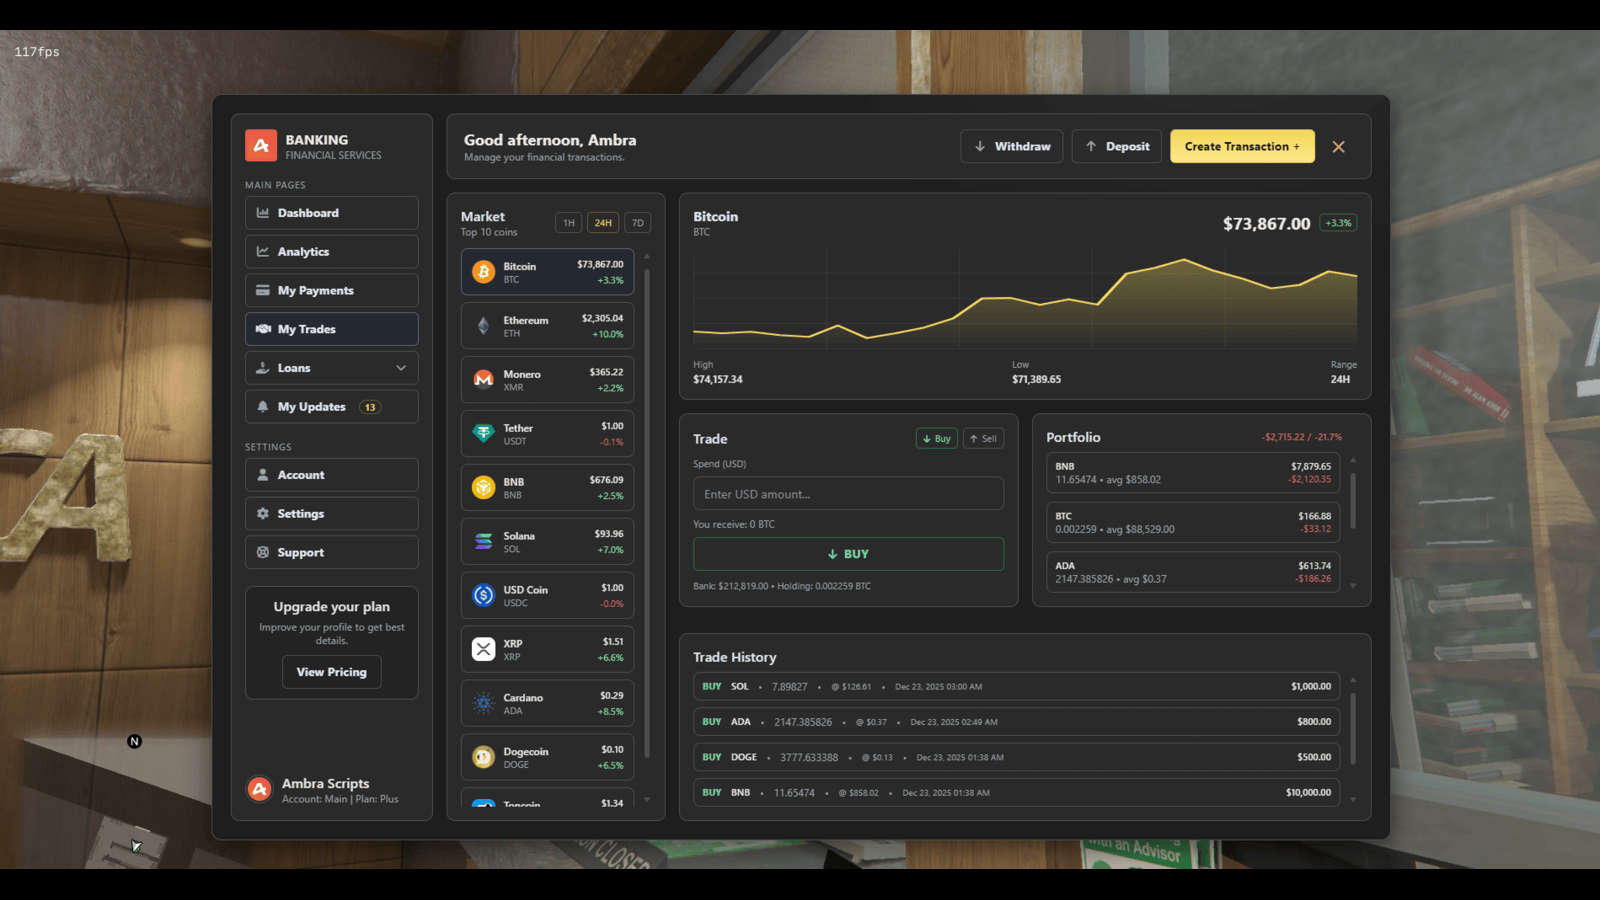This screenshot has height=900, width=1600.
Task: Click the Create Transaction button
Action: tap(1242, 147)
